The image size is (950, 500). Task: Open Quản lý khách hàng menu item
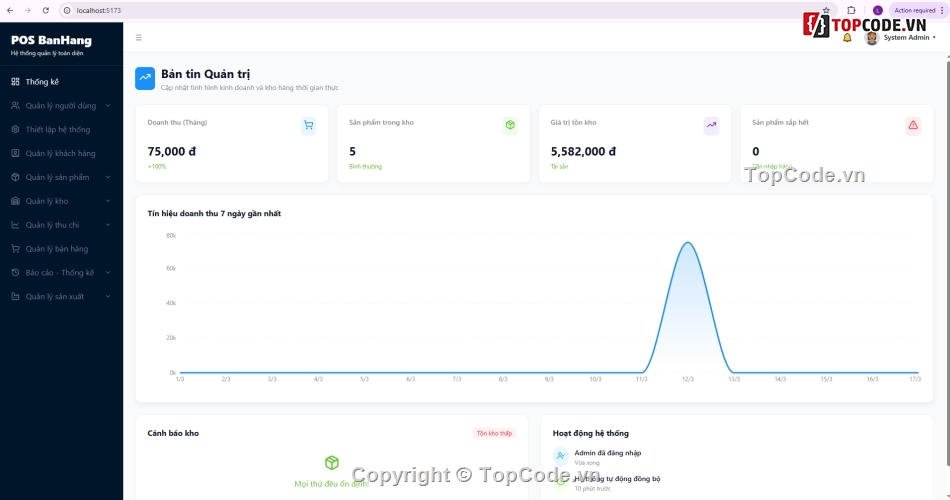pos(60,153)
